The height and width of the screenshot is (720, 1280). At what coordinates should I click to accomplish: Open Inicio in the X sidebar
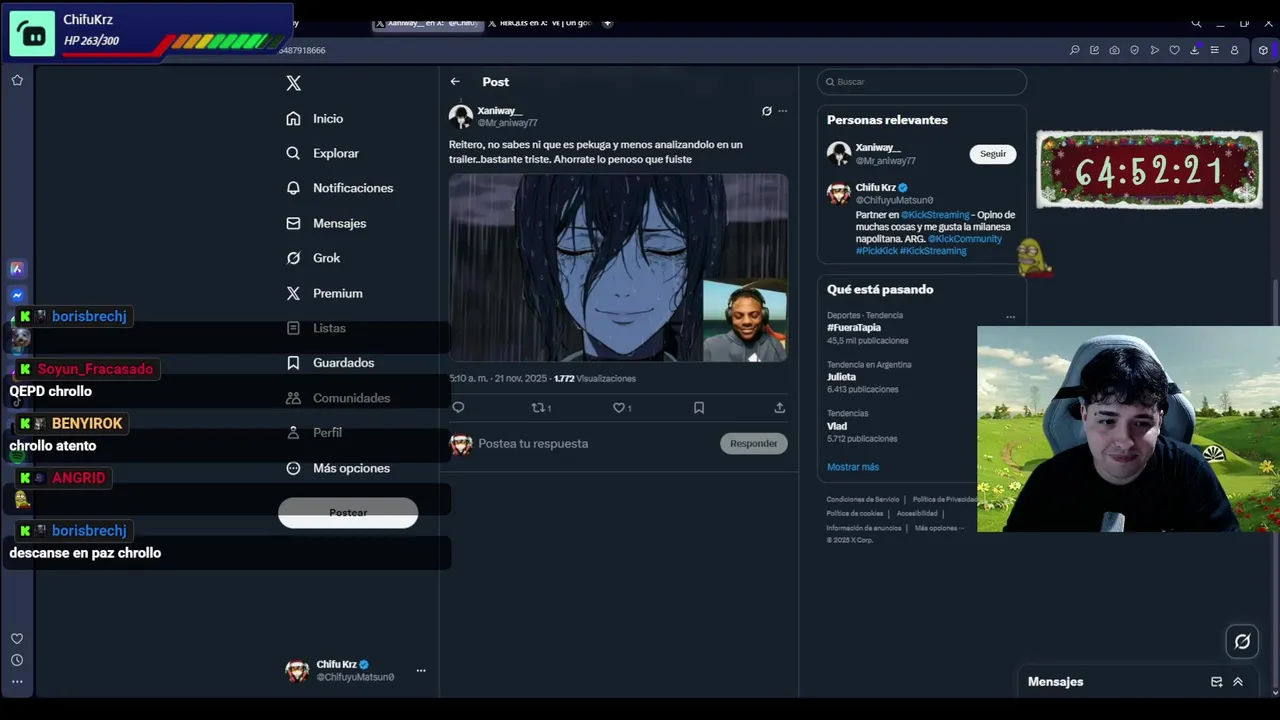point(315,118)
